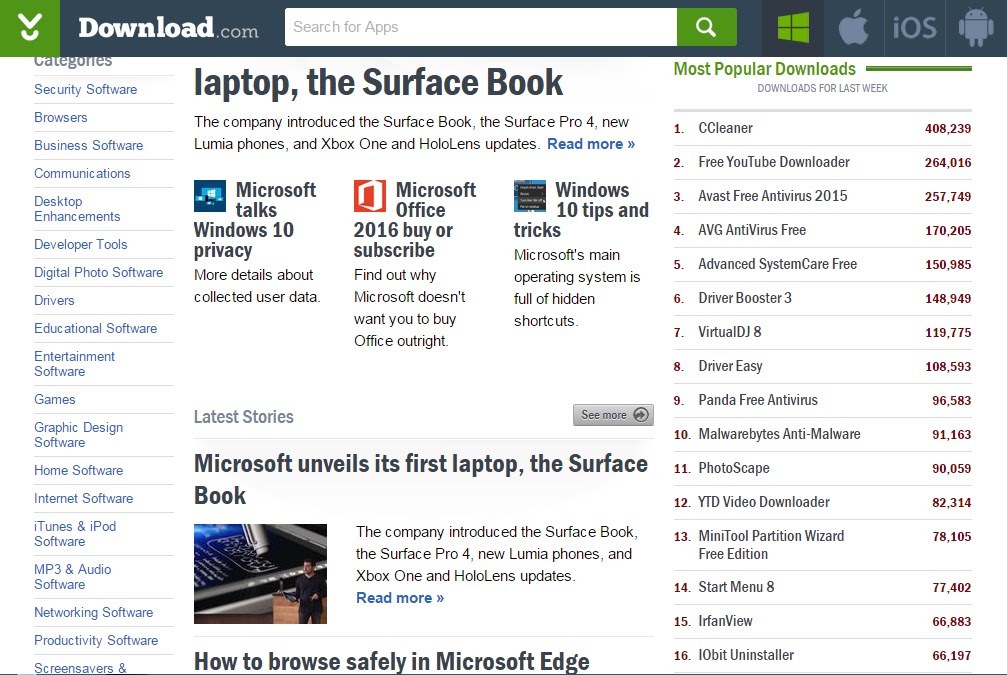
Task: Open the How to browse safely in Microsoft Edge story
Action: (392, 662)
